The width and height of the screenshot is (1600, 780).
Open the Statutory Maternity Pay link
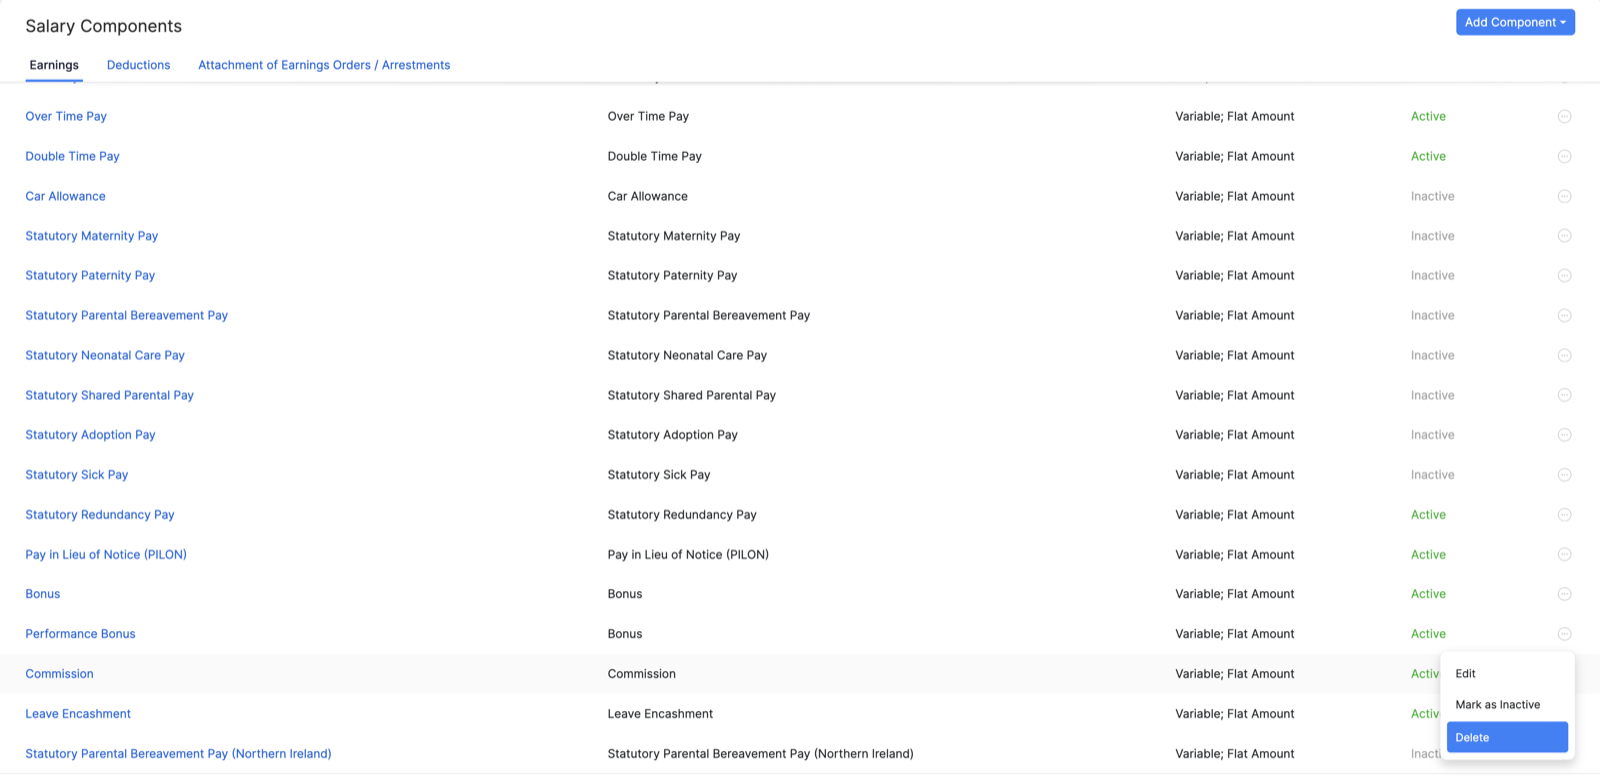[92, 236]
